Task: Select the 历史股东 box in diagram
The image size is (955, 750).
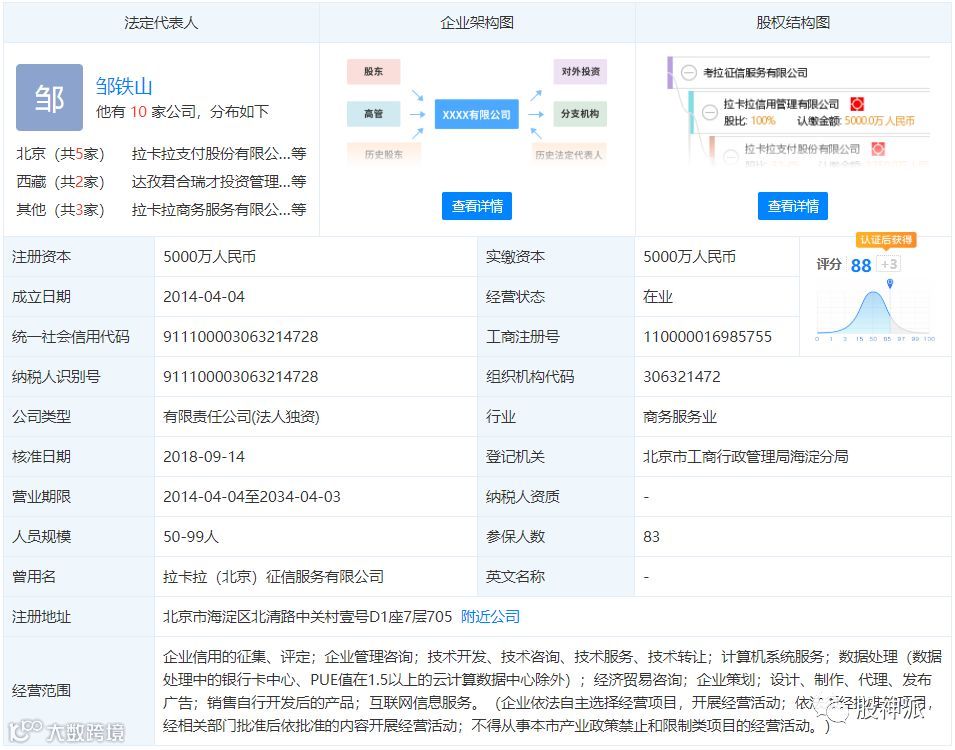Action: [383, 154]
